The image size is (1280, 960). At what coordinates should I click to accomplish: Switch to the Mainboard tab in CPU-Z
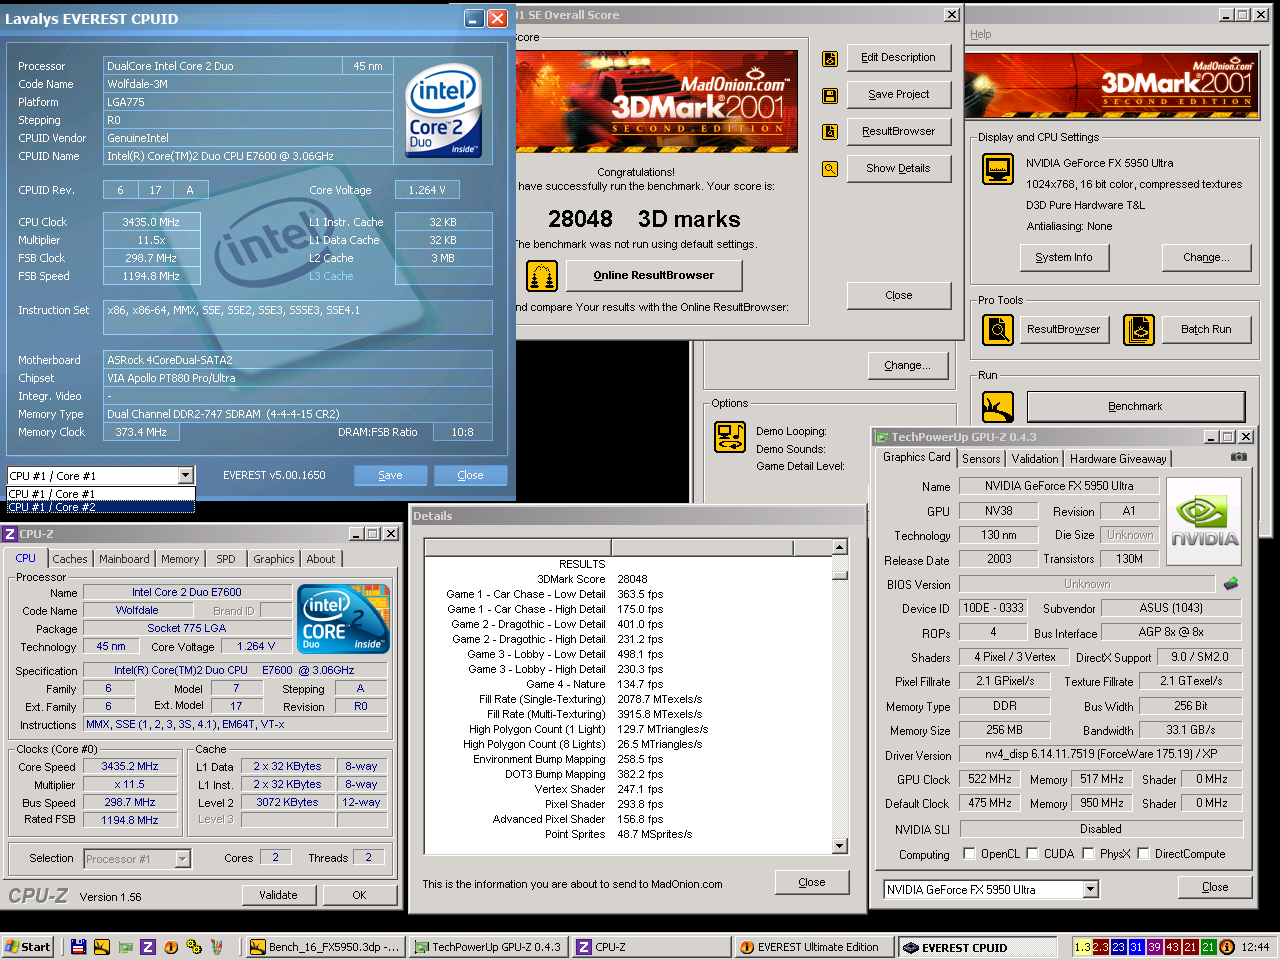(124, 559)
